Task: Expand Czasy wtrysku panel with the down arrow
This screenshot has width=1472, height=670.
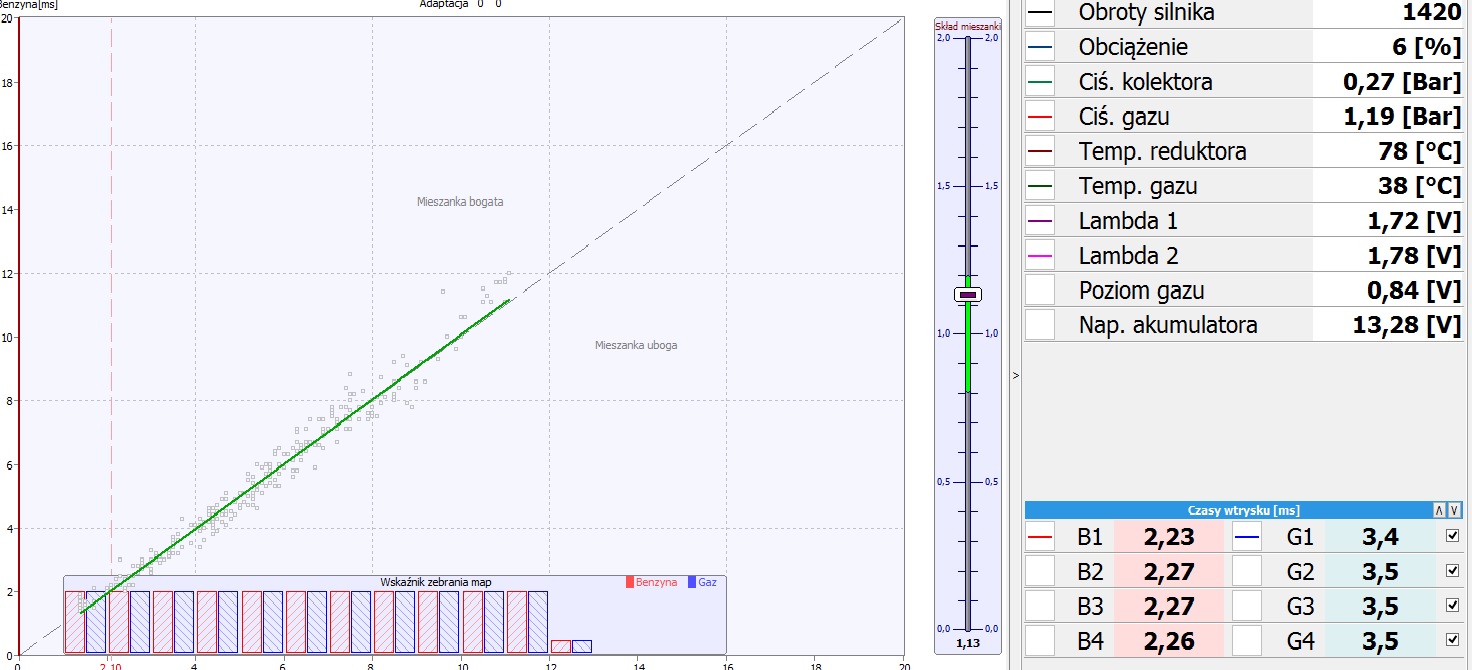Action: 1454,510
